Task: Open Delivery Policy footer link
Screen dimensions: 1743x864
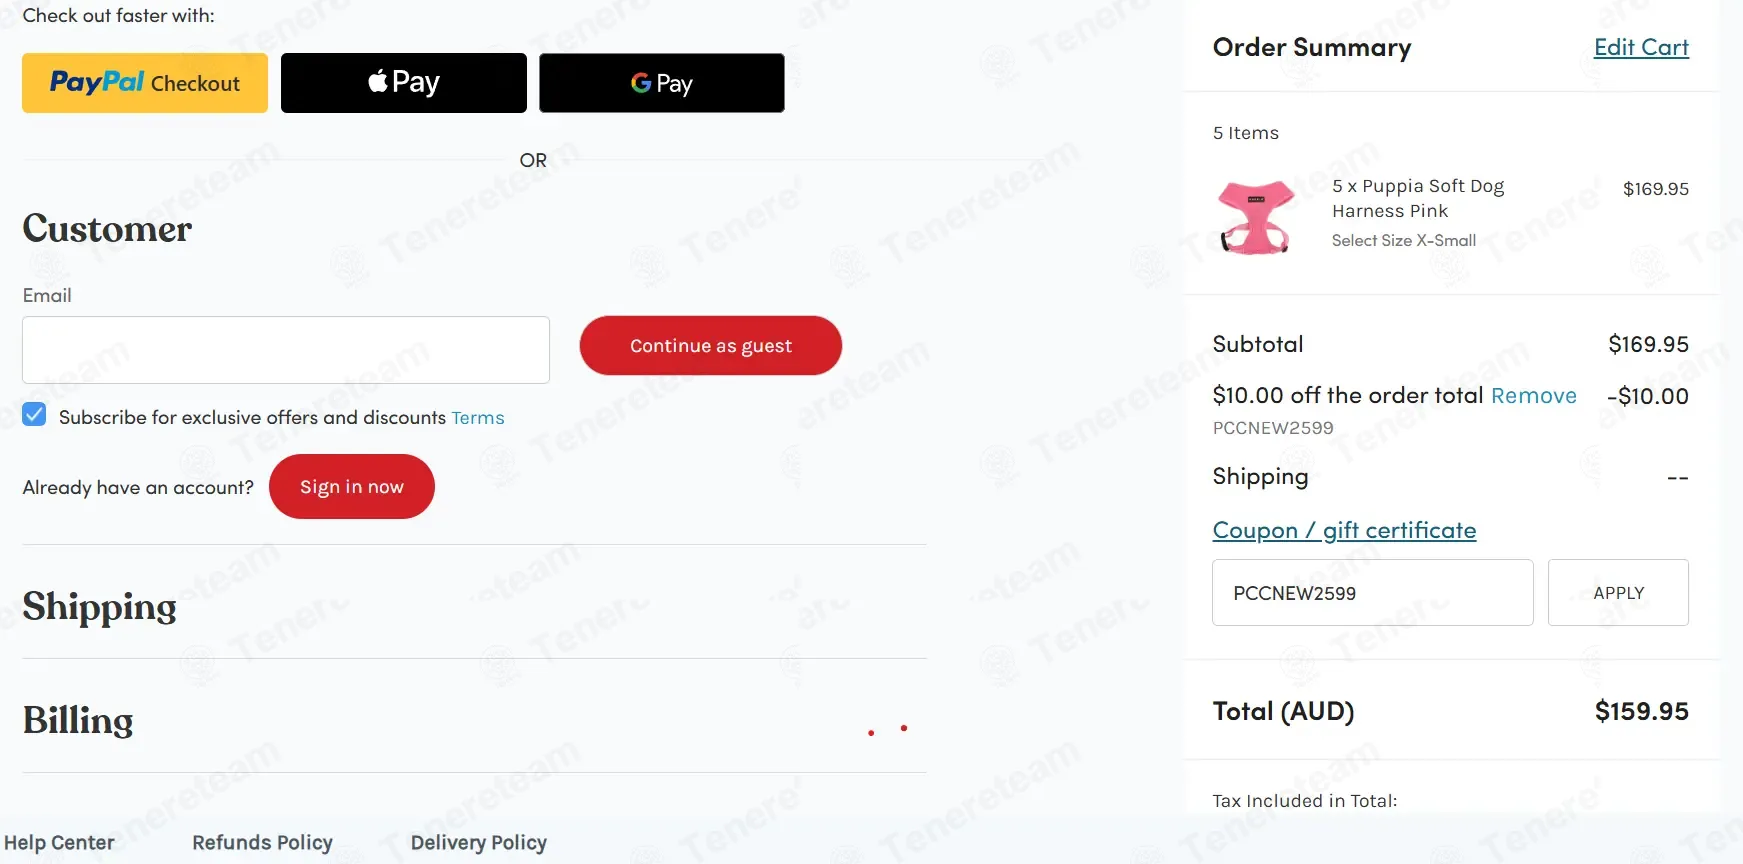Action: [x=478, y=843]
